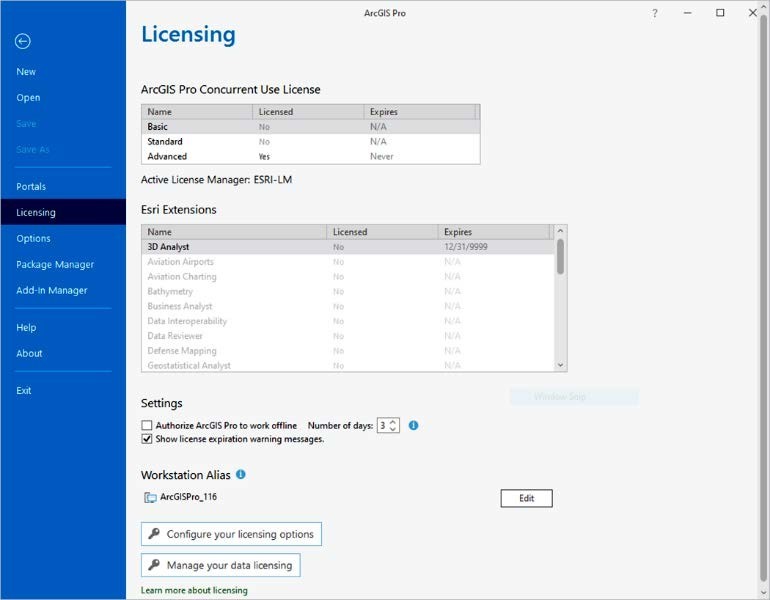Uncheck Show license expiration warning messages
The width and height of the screenshot is (770, 600).
(x=147, y=439)
